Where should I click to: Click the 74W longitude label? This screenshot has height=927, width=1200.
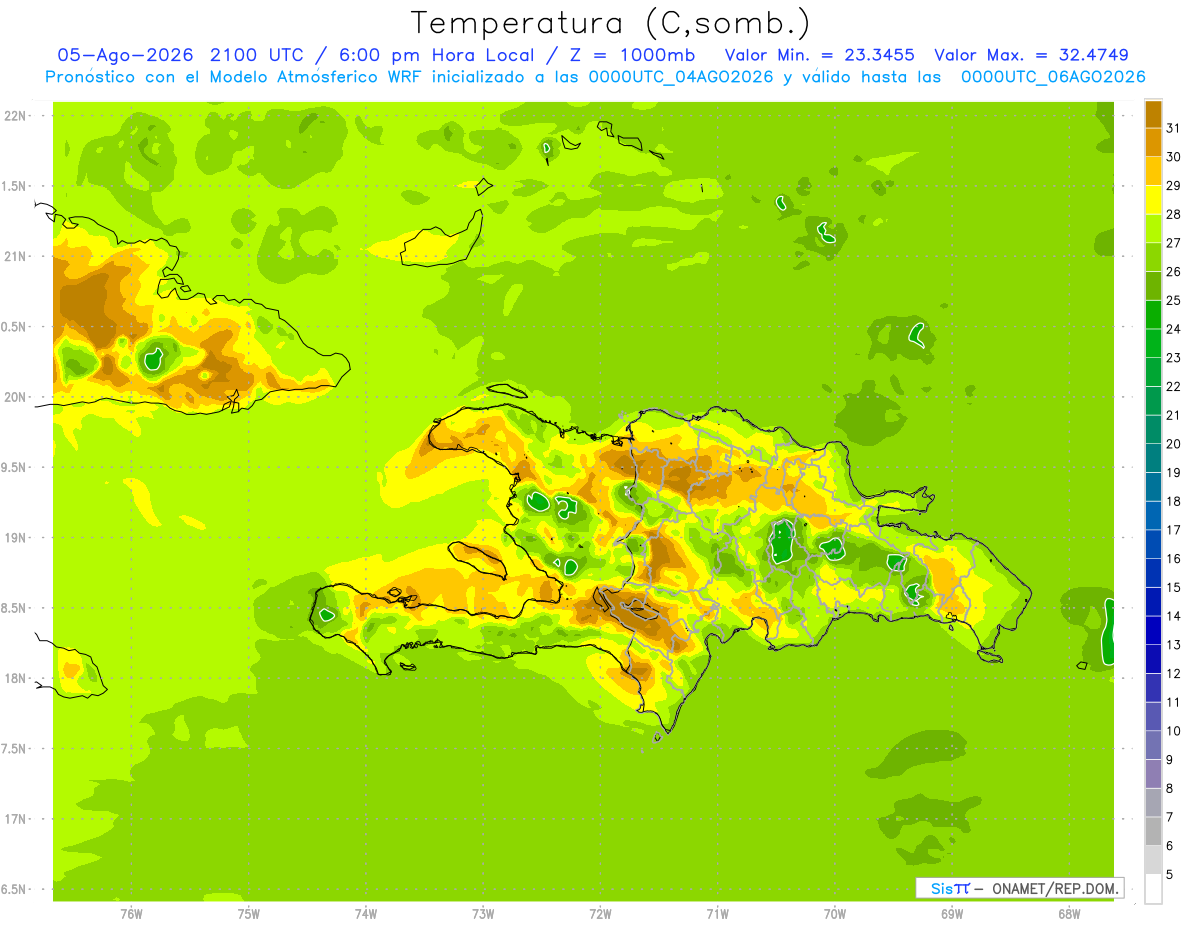click(x=365, y=914)
